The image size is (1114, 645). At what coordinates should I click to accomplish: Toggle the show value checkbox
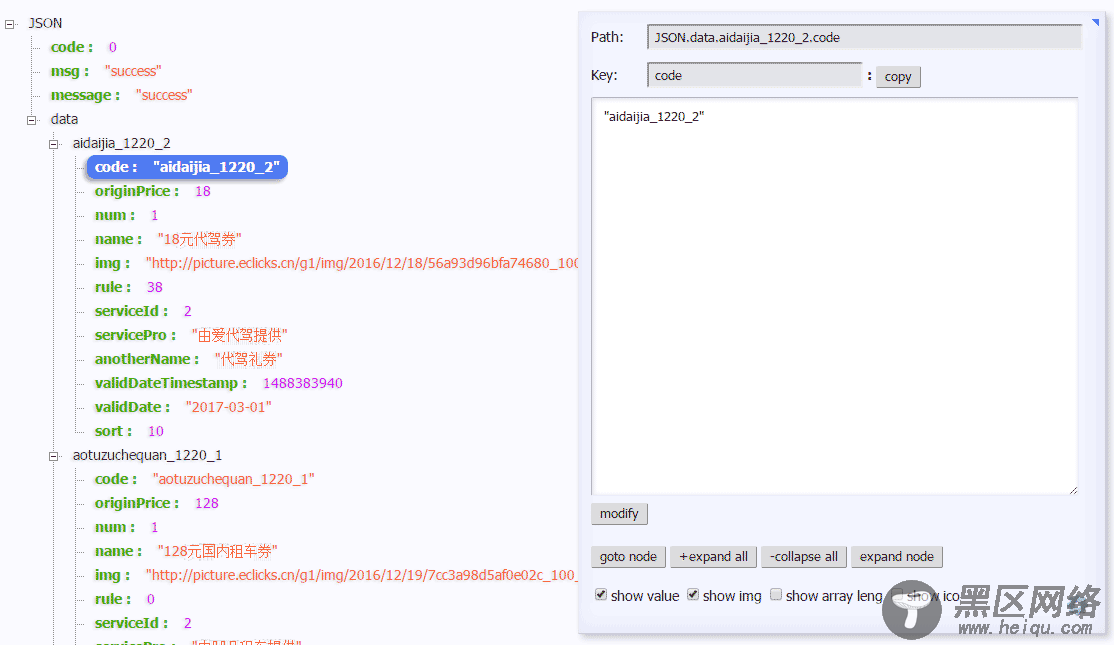coord(601,595)
